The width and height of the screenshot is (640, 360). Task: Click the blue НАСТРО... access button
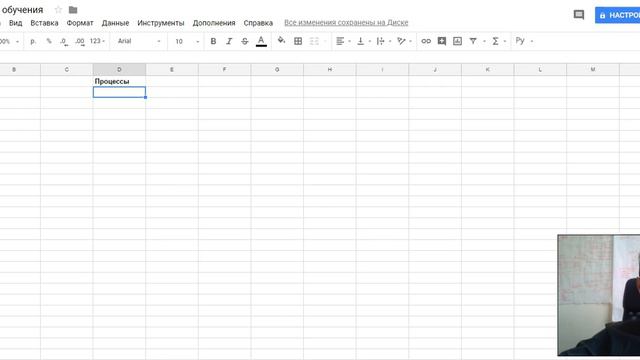click(x=617, y=15)
